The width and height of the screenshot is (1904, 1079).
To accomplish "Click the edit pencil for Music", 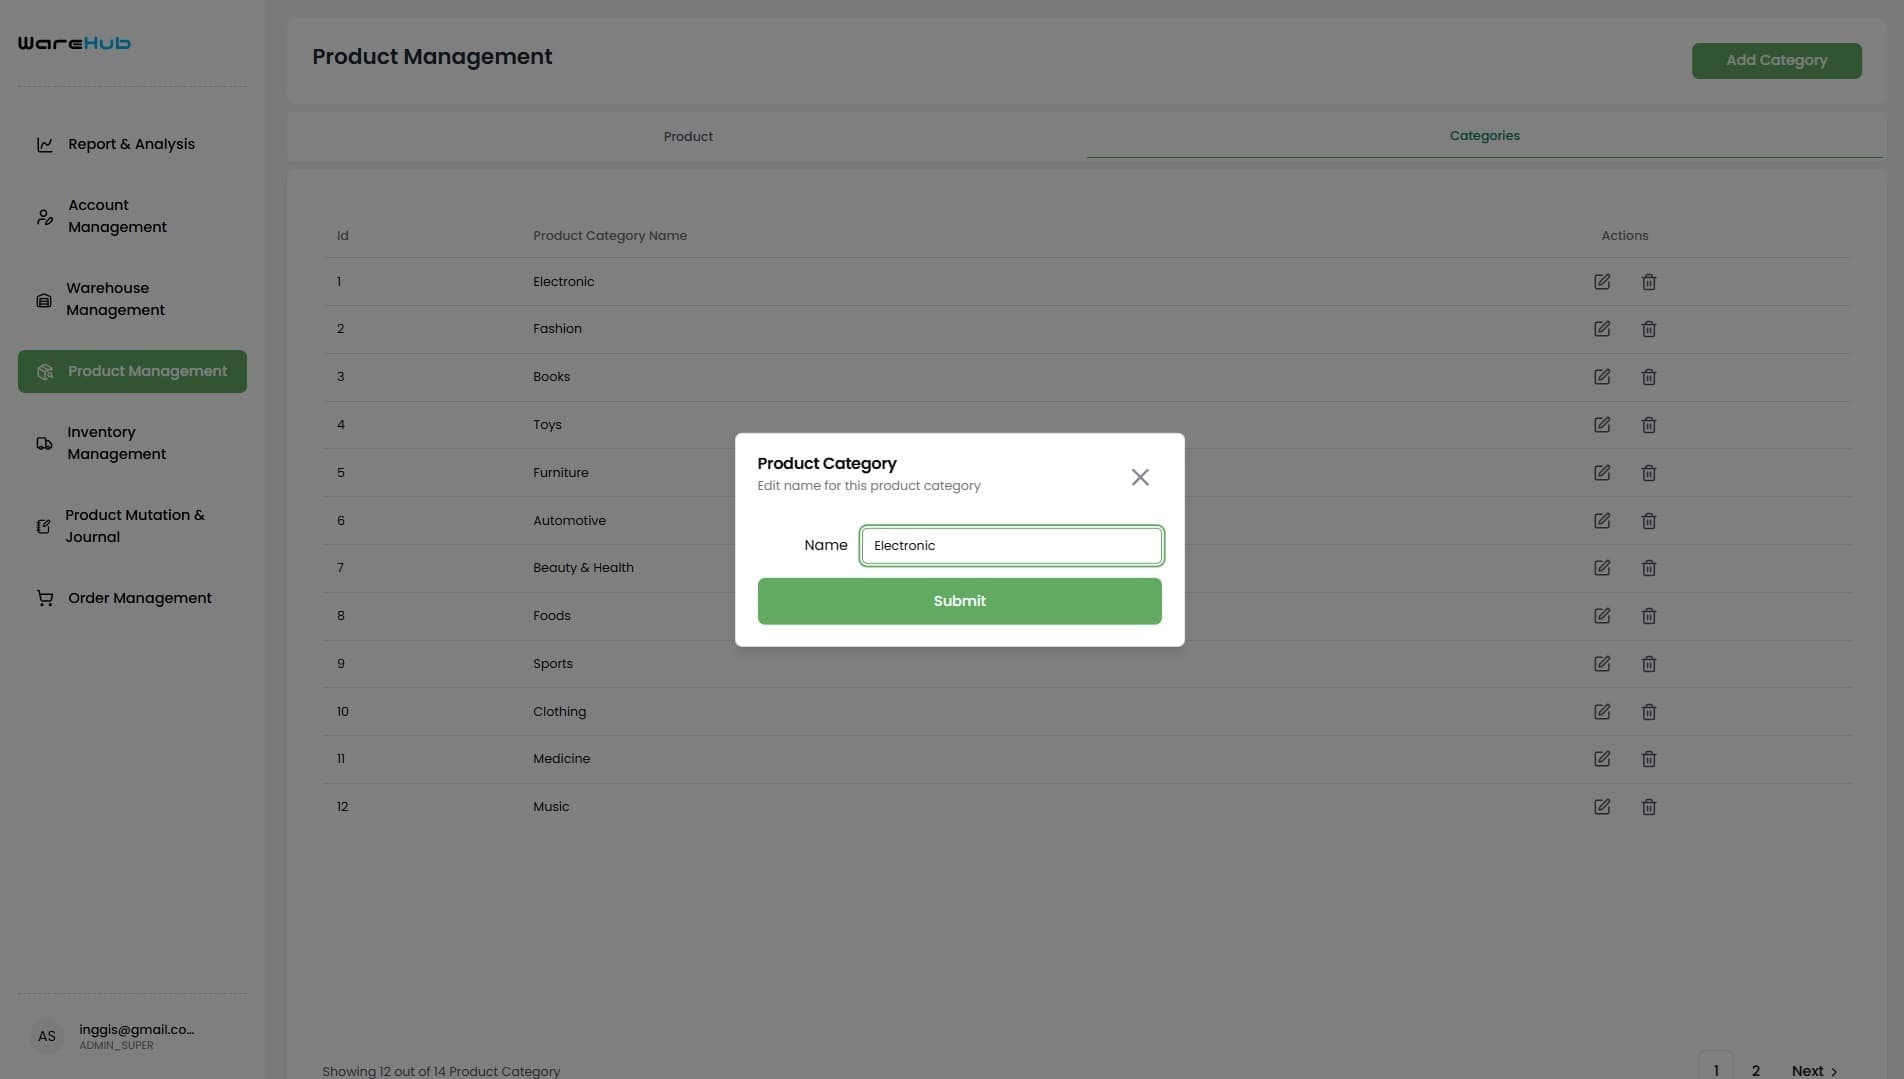I will pos(1602,806).
